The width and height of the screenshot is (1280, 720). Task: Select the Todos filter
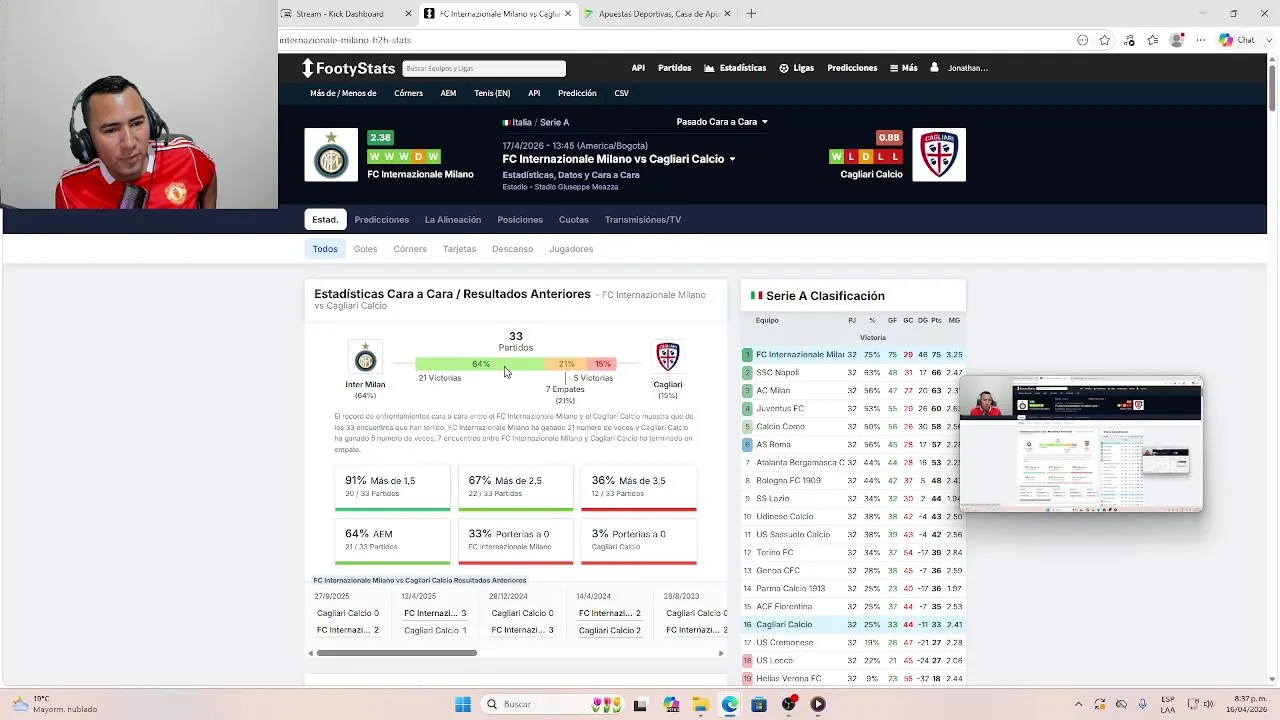tap(325, 249)
